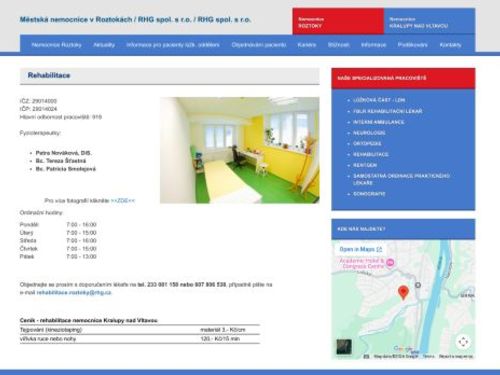Open Neurologie link in sidebar
This screenshot has height=375, width=500.
click(x=369, y=133)
